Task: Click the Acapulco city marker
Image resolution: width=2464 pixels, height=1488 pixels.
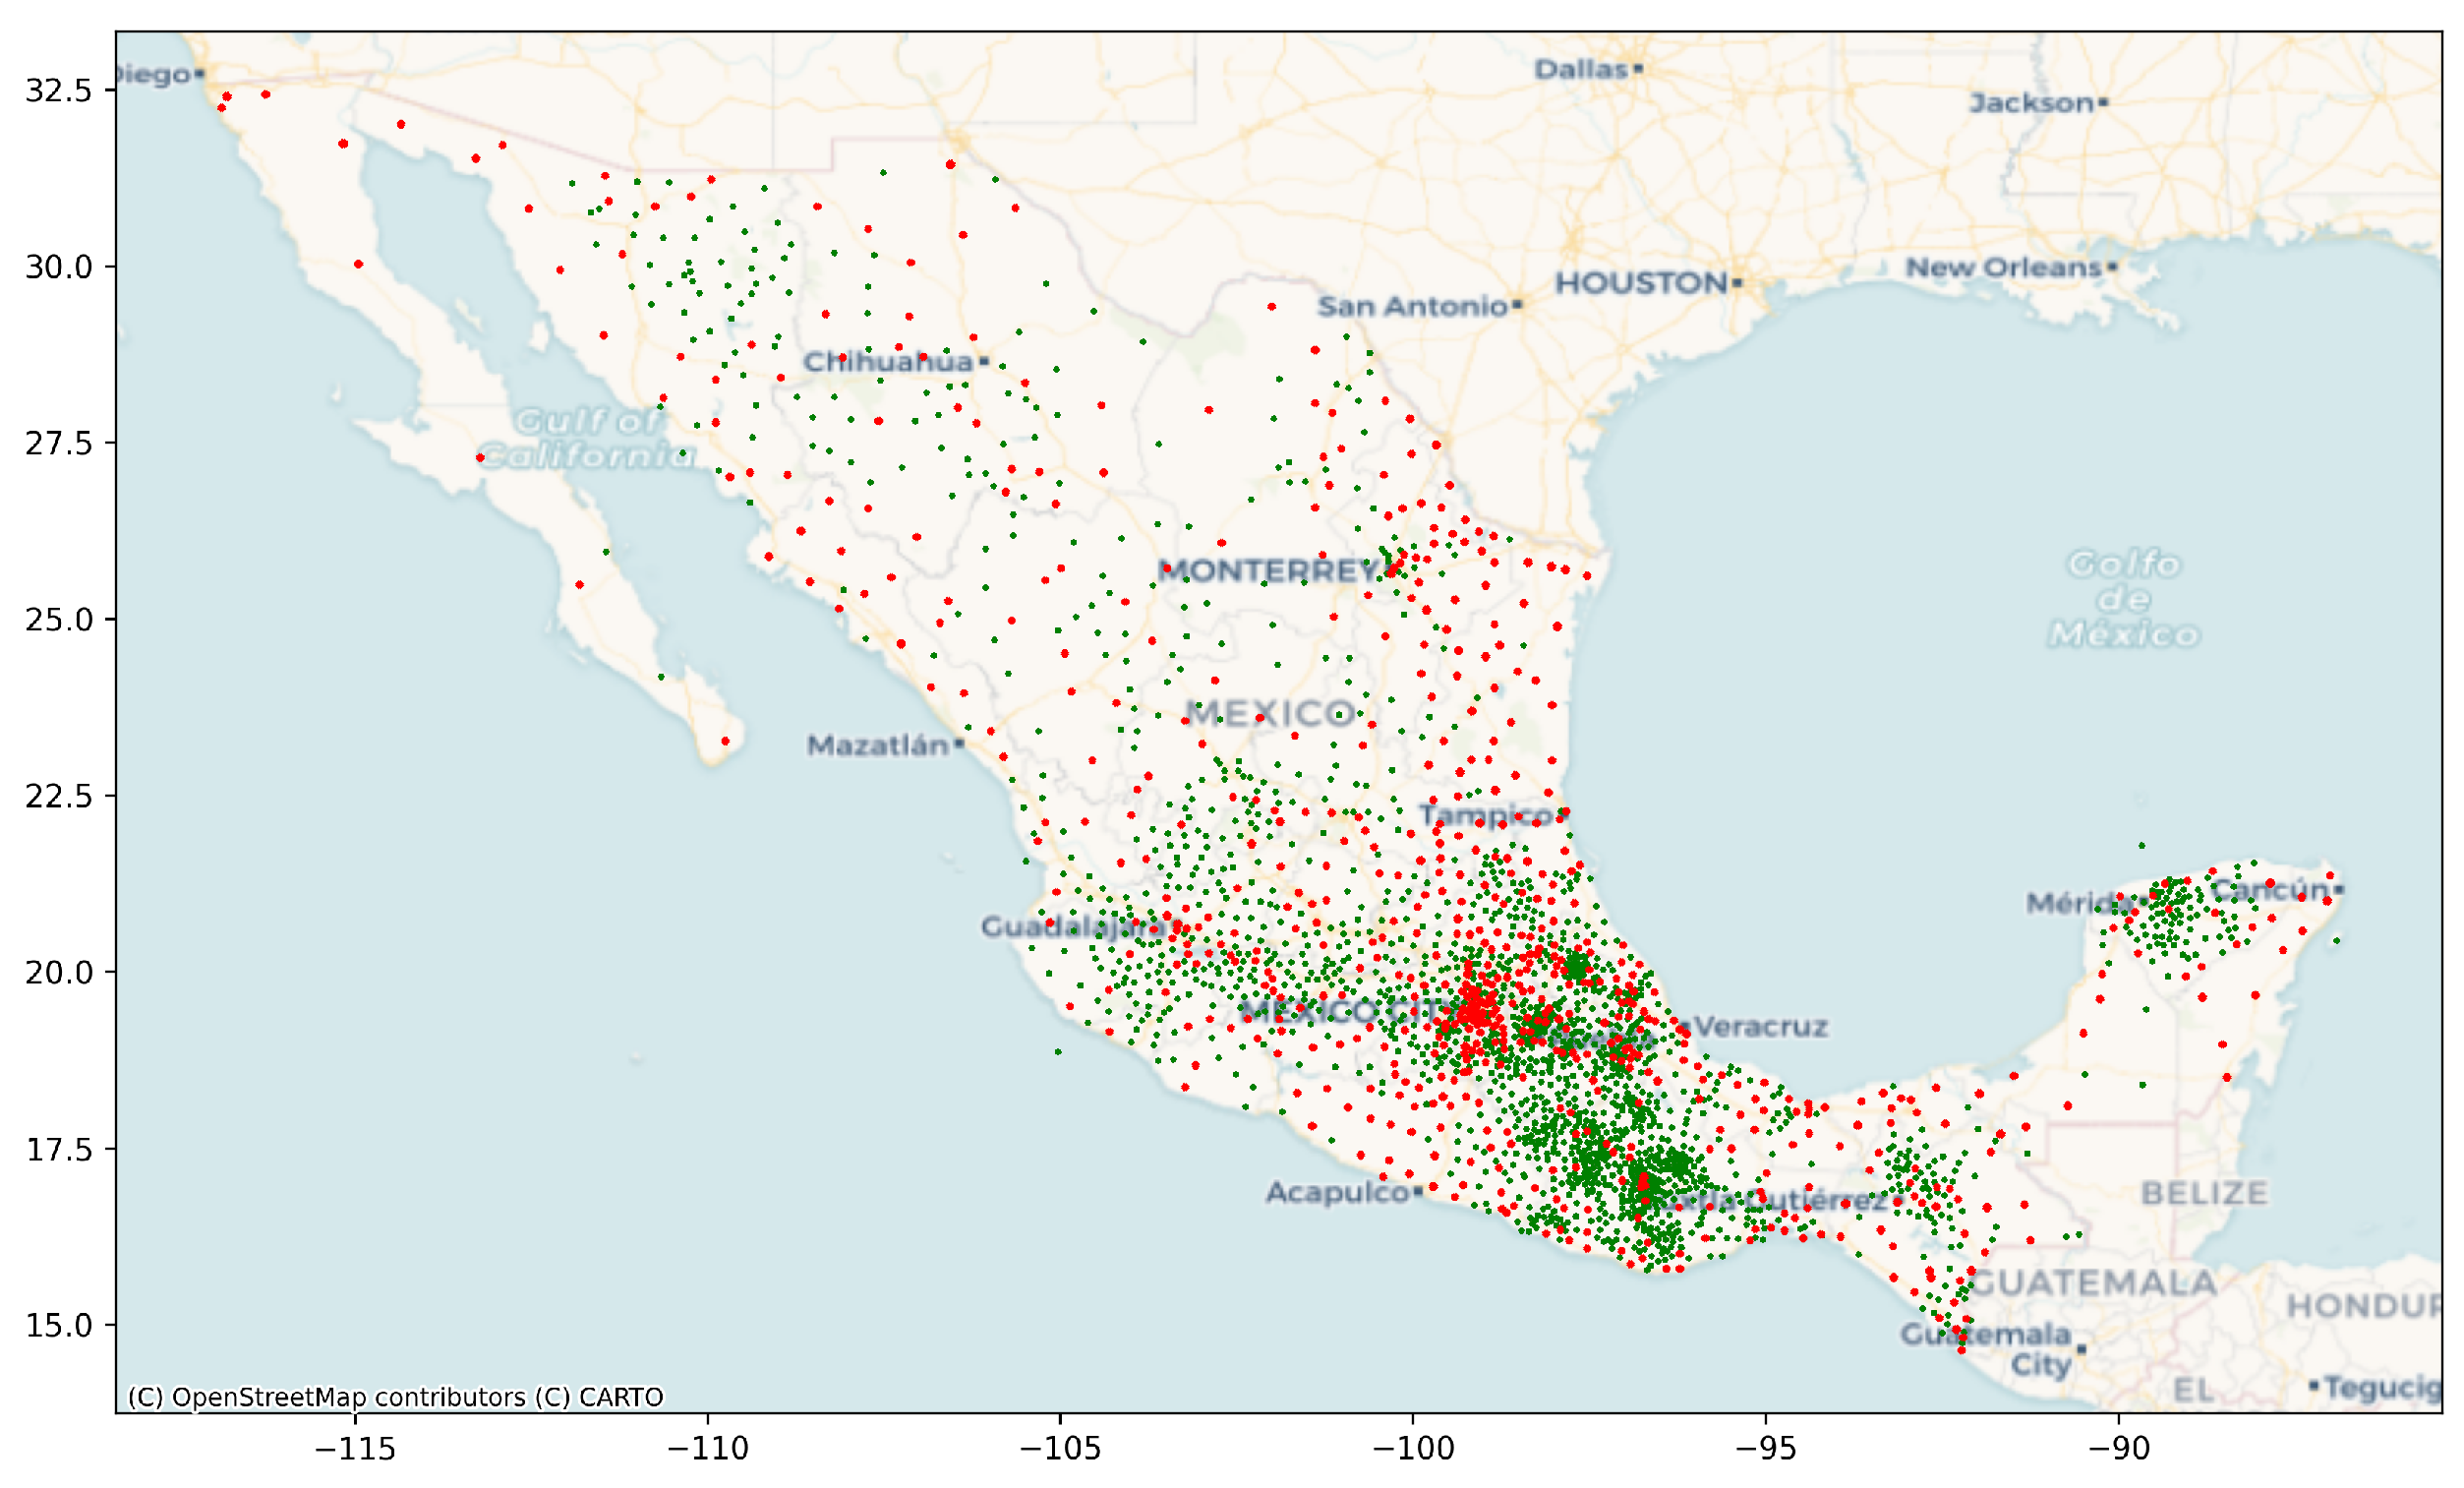Action: pos(1418,1191)
